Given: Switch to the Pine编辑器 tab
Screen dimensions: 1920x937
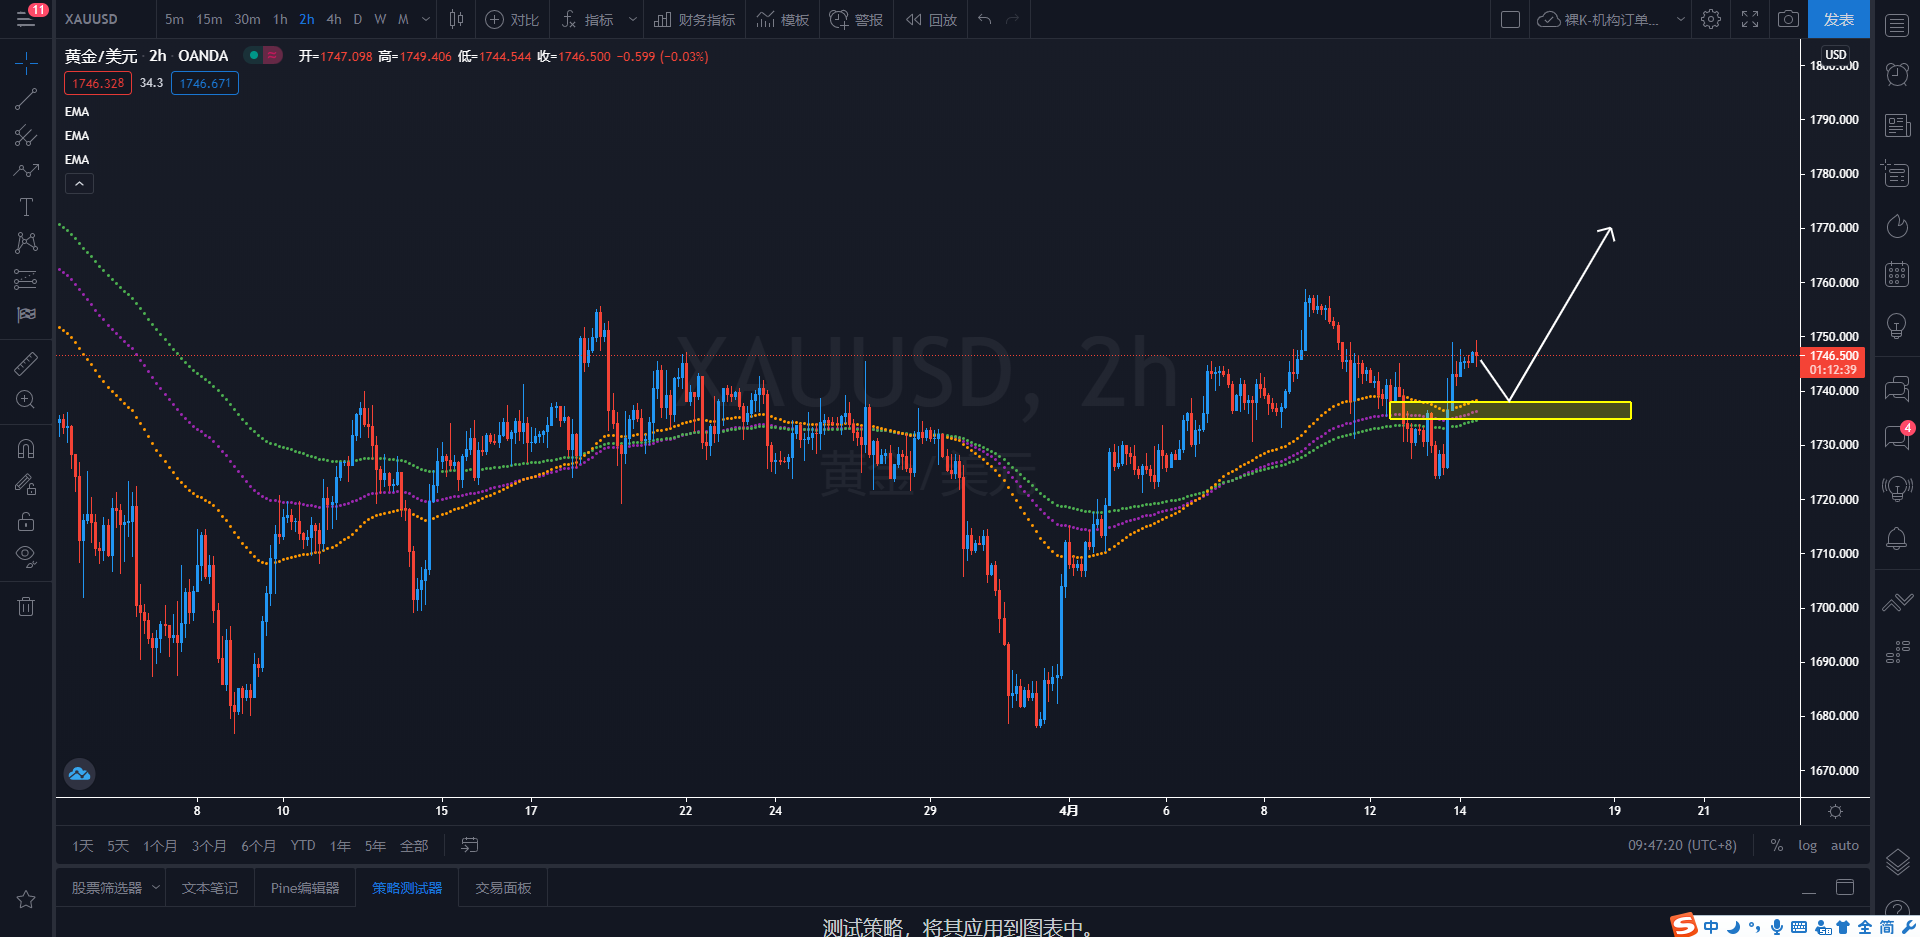Looking at the screenshot, I should tap(305, 888).
